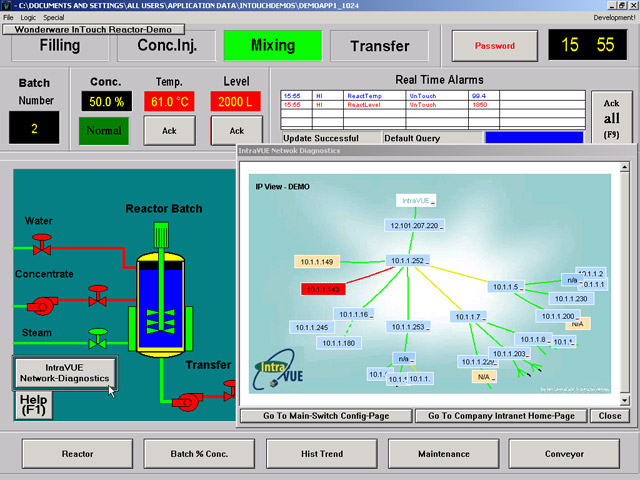Select the 10.1.1.149 network node
This screenshot has width=640, height=480.
pyautogui.click(x=317, y=262)
